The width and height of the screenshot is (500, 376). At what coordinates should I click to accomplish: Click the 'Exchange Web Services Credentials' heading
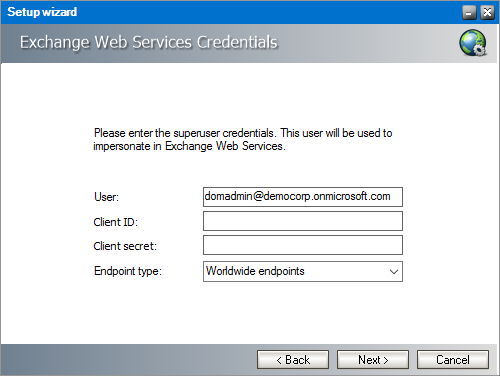148,42
